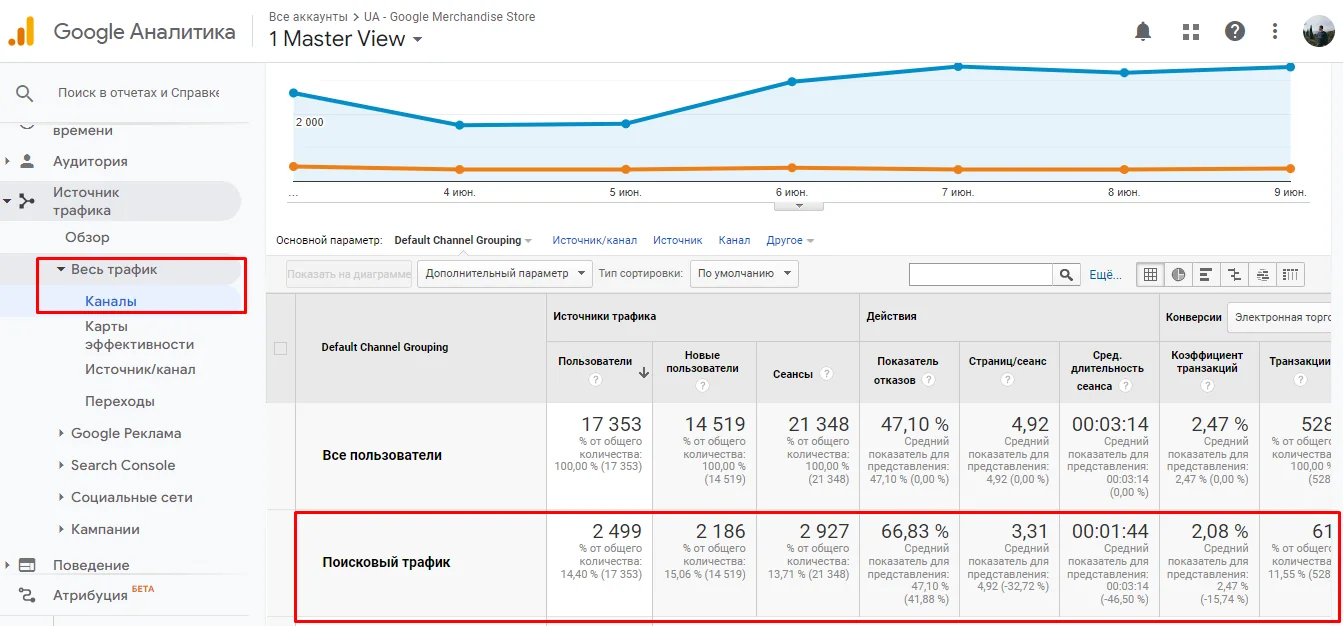
Task: Expand Социальные сети submenu
Action: pyautogui.click(x=61, y=497)
